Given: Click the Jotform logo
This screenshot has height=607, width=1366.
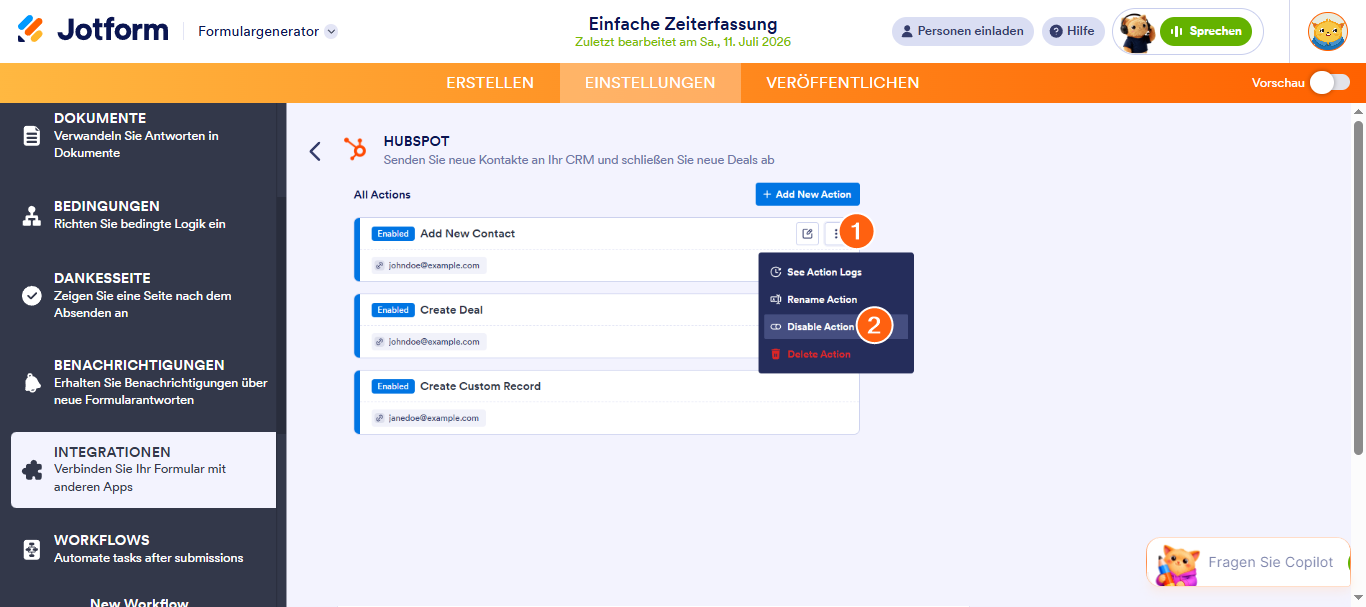Looking at the screenshot, I should (x=93, y=30).
